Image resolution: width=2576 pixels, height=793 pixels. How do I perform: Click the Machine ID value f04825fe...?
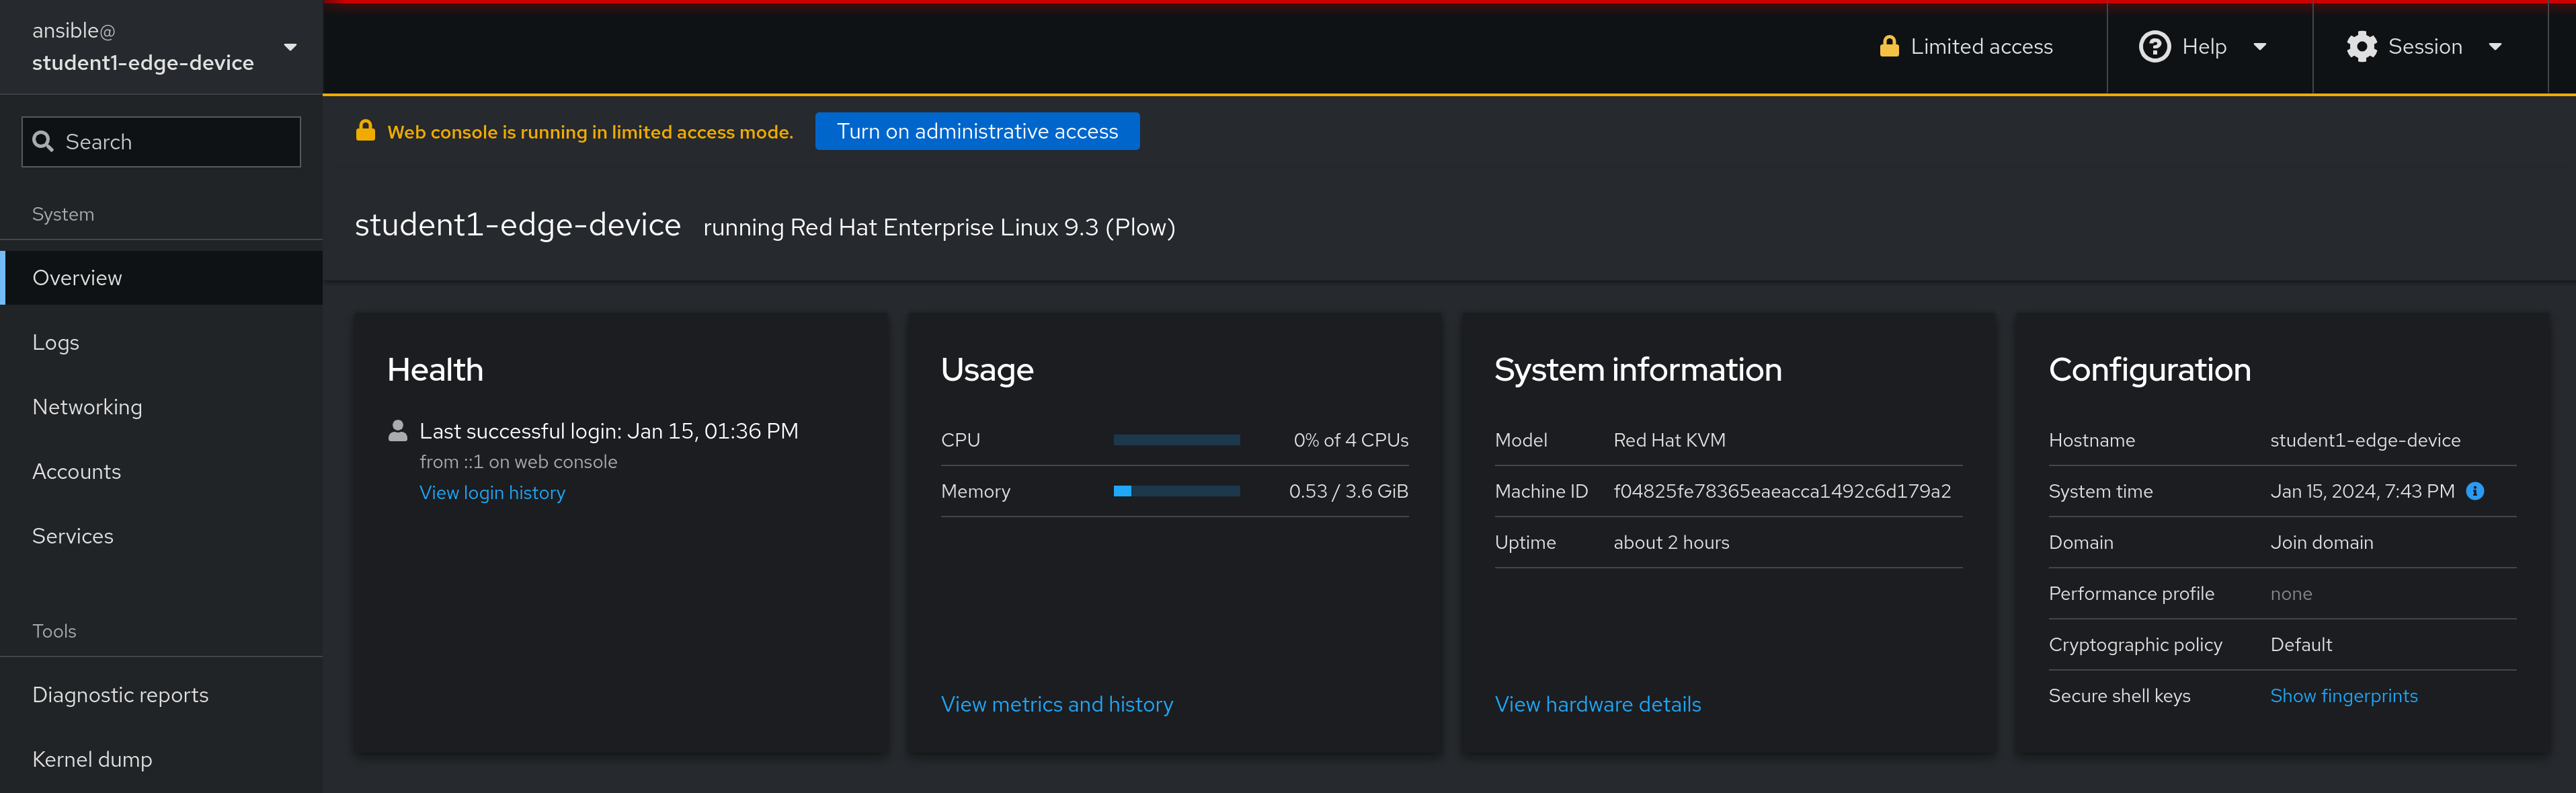[1782, 491]
